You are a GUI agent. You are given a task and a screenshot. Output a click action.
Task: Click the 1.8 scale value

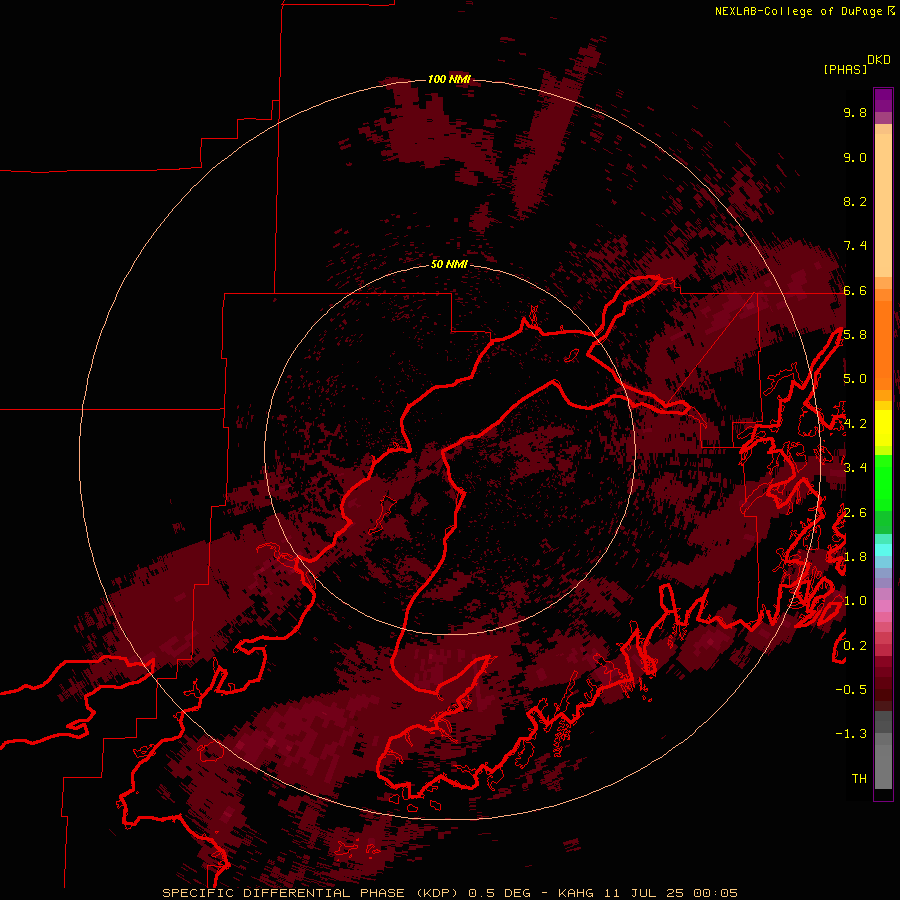[x=855, y=557]
